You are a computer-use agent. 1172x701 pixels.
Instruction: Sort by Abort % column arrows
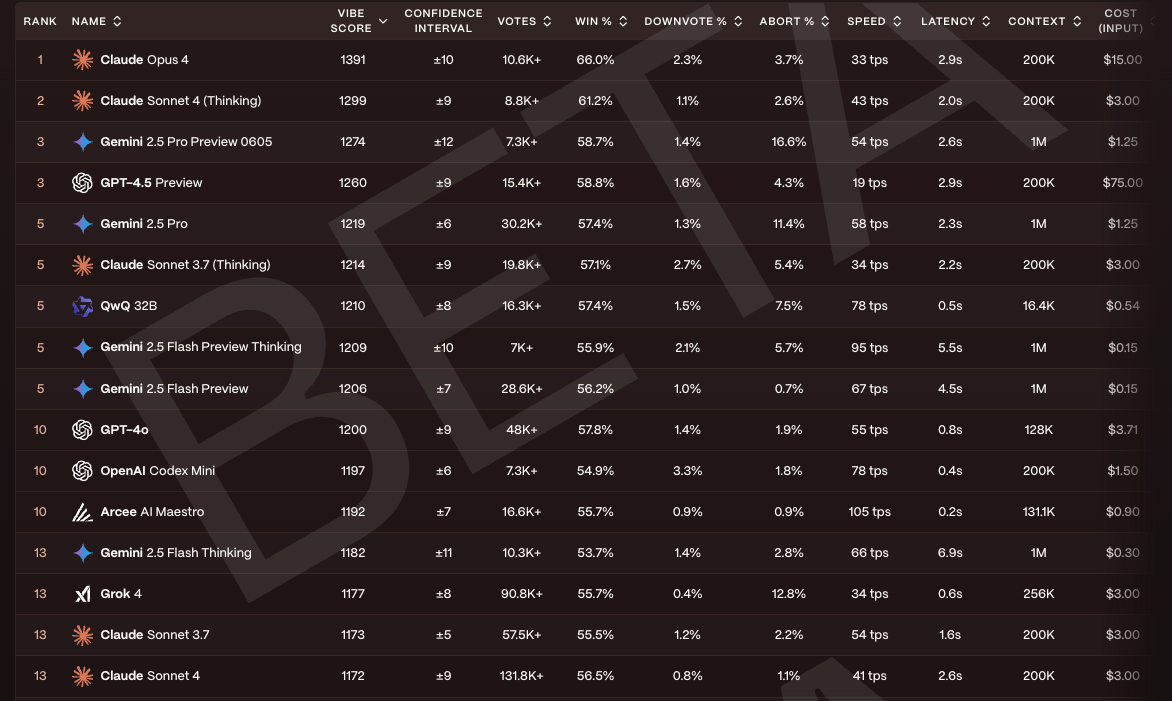(x=825, y=22)
